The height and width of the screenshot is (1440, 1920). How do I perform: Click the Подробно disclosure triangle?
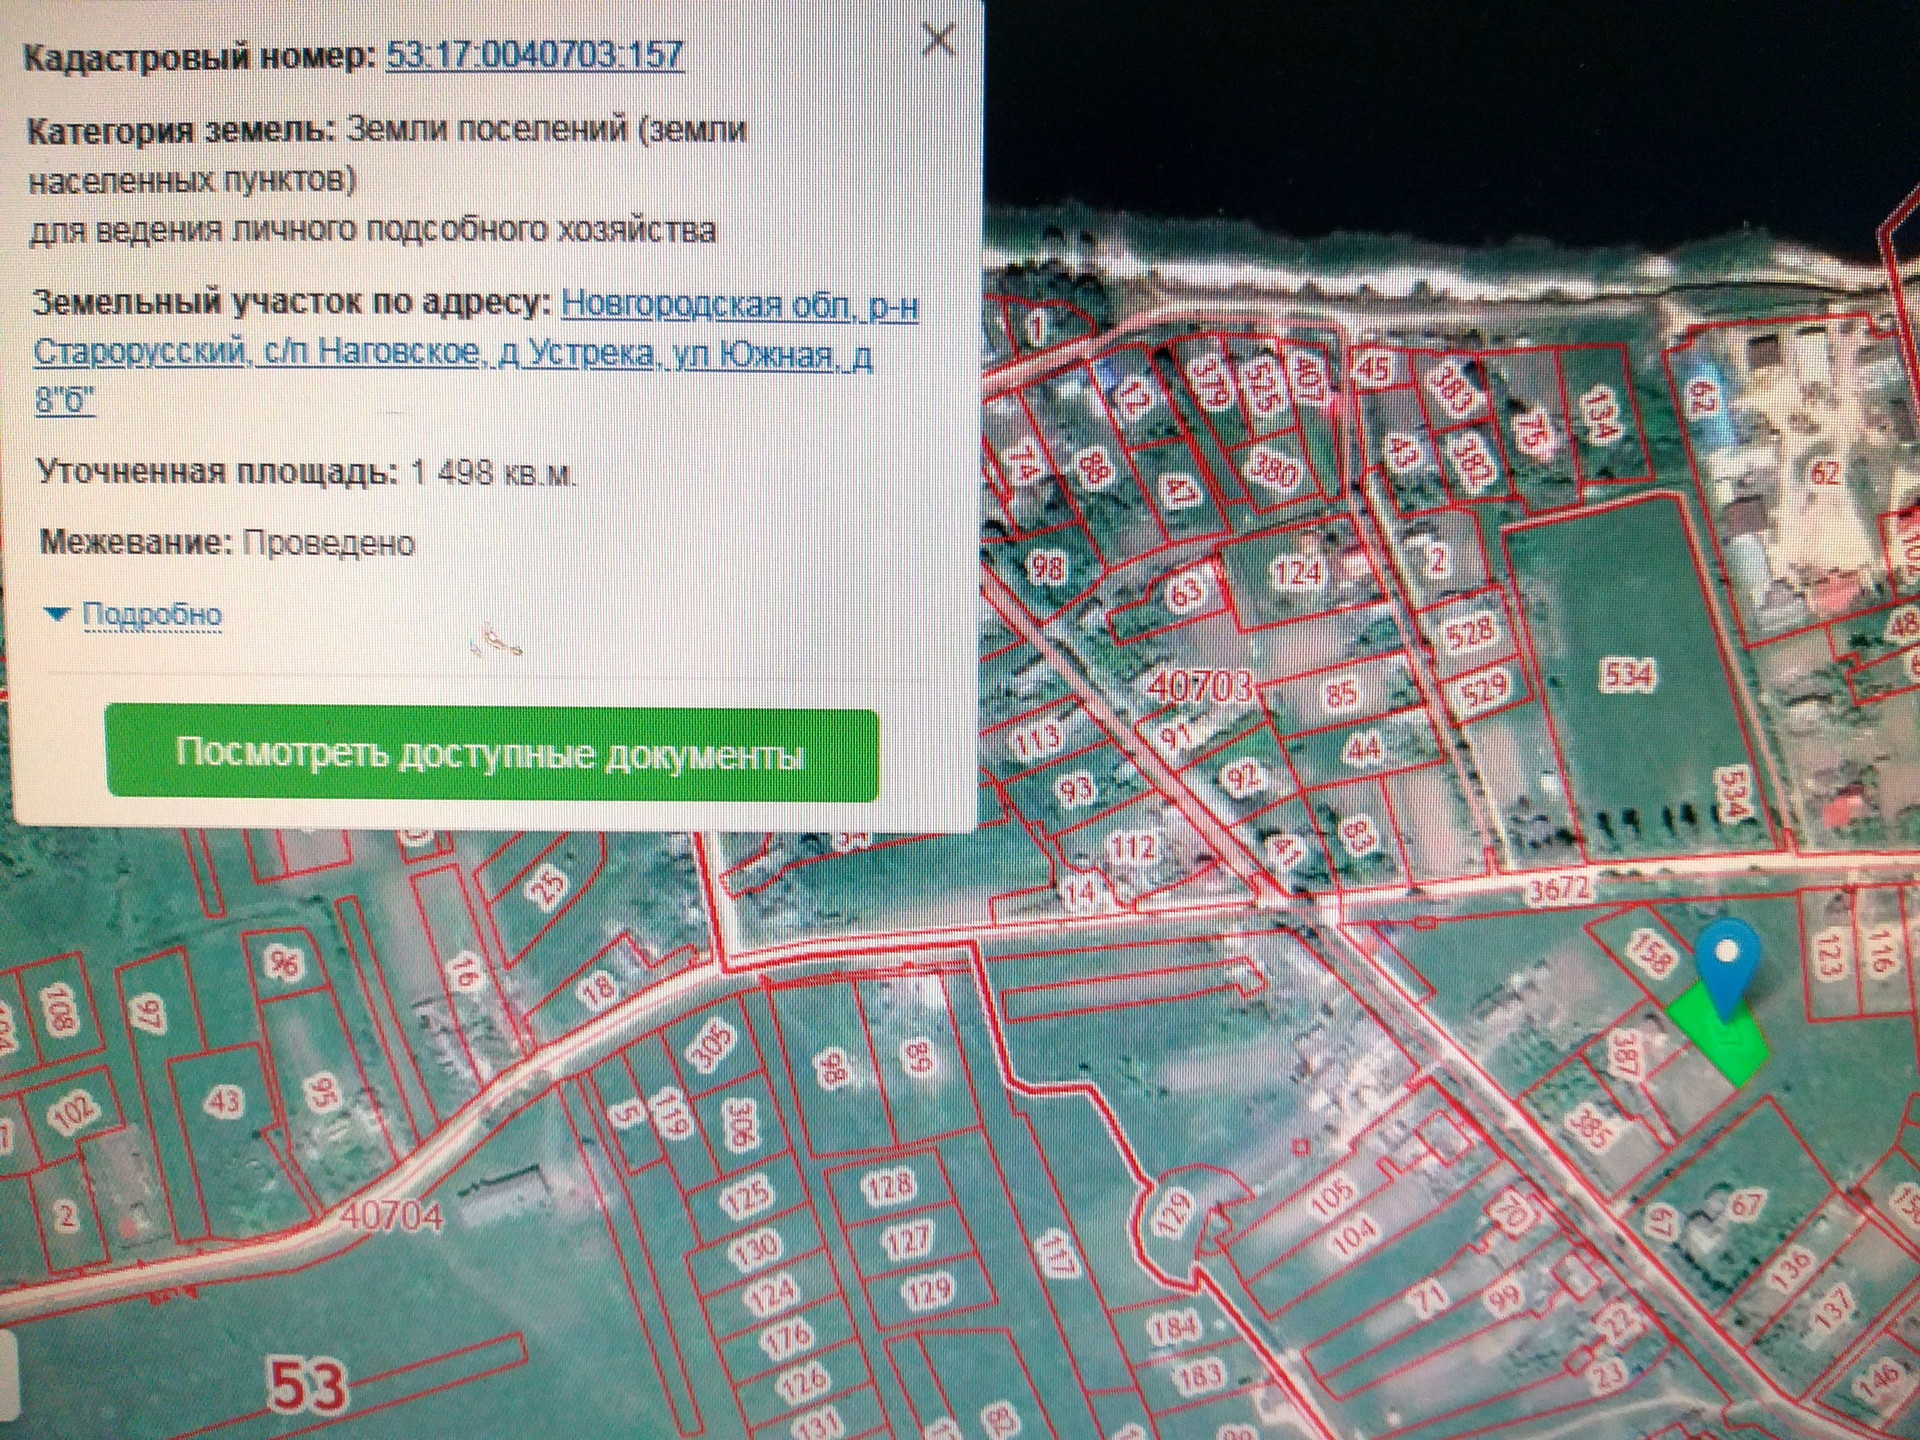[x=58, y=614]
